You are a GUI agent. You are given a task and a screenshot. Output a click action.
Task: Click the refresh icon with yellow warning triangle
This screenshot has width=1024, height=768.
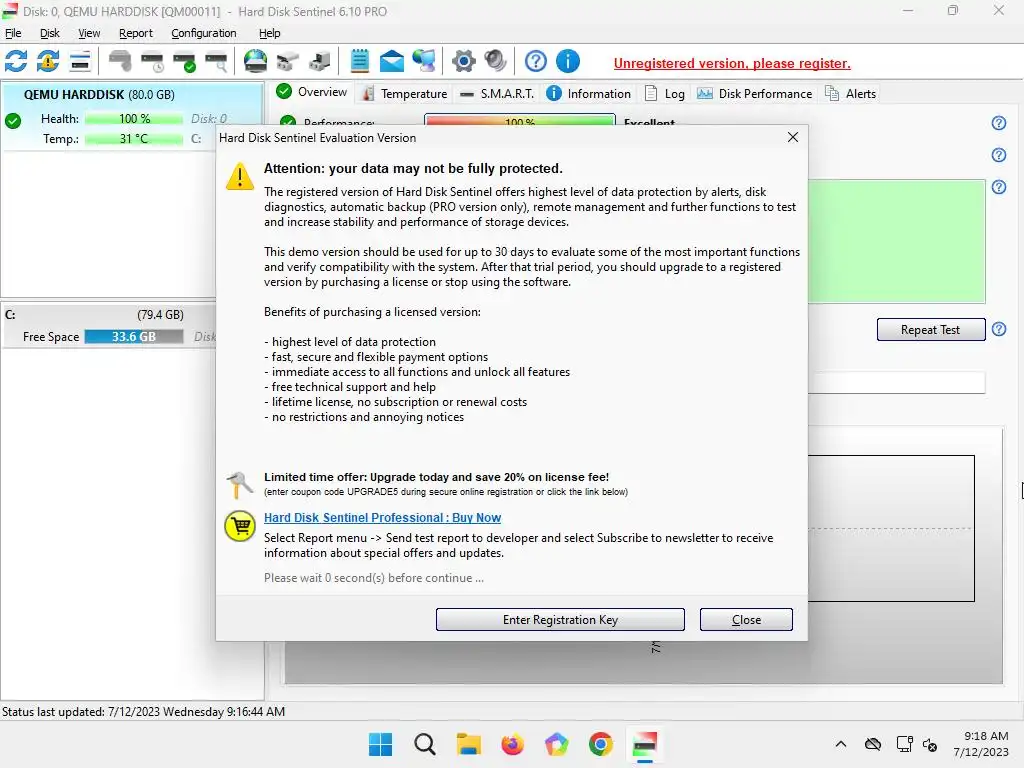(x=48, y=61)
